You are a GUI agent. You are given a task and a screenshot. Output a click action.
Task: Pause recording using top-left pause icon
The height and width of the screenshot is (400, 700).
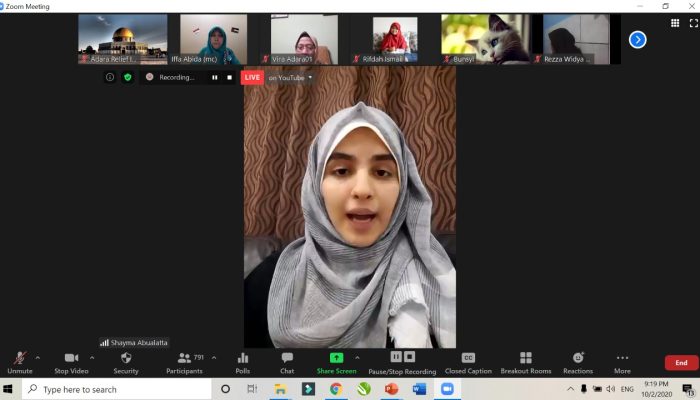(215, 77)
